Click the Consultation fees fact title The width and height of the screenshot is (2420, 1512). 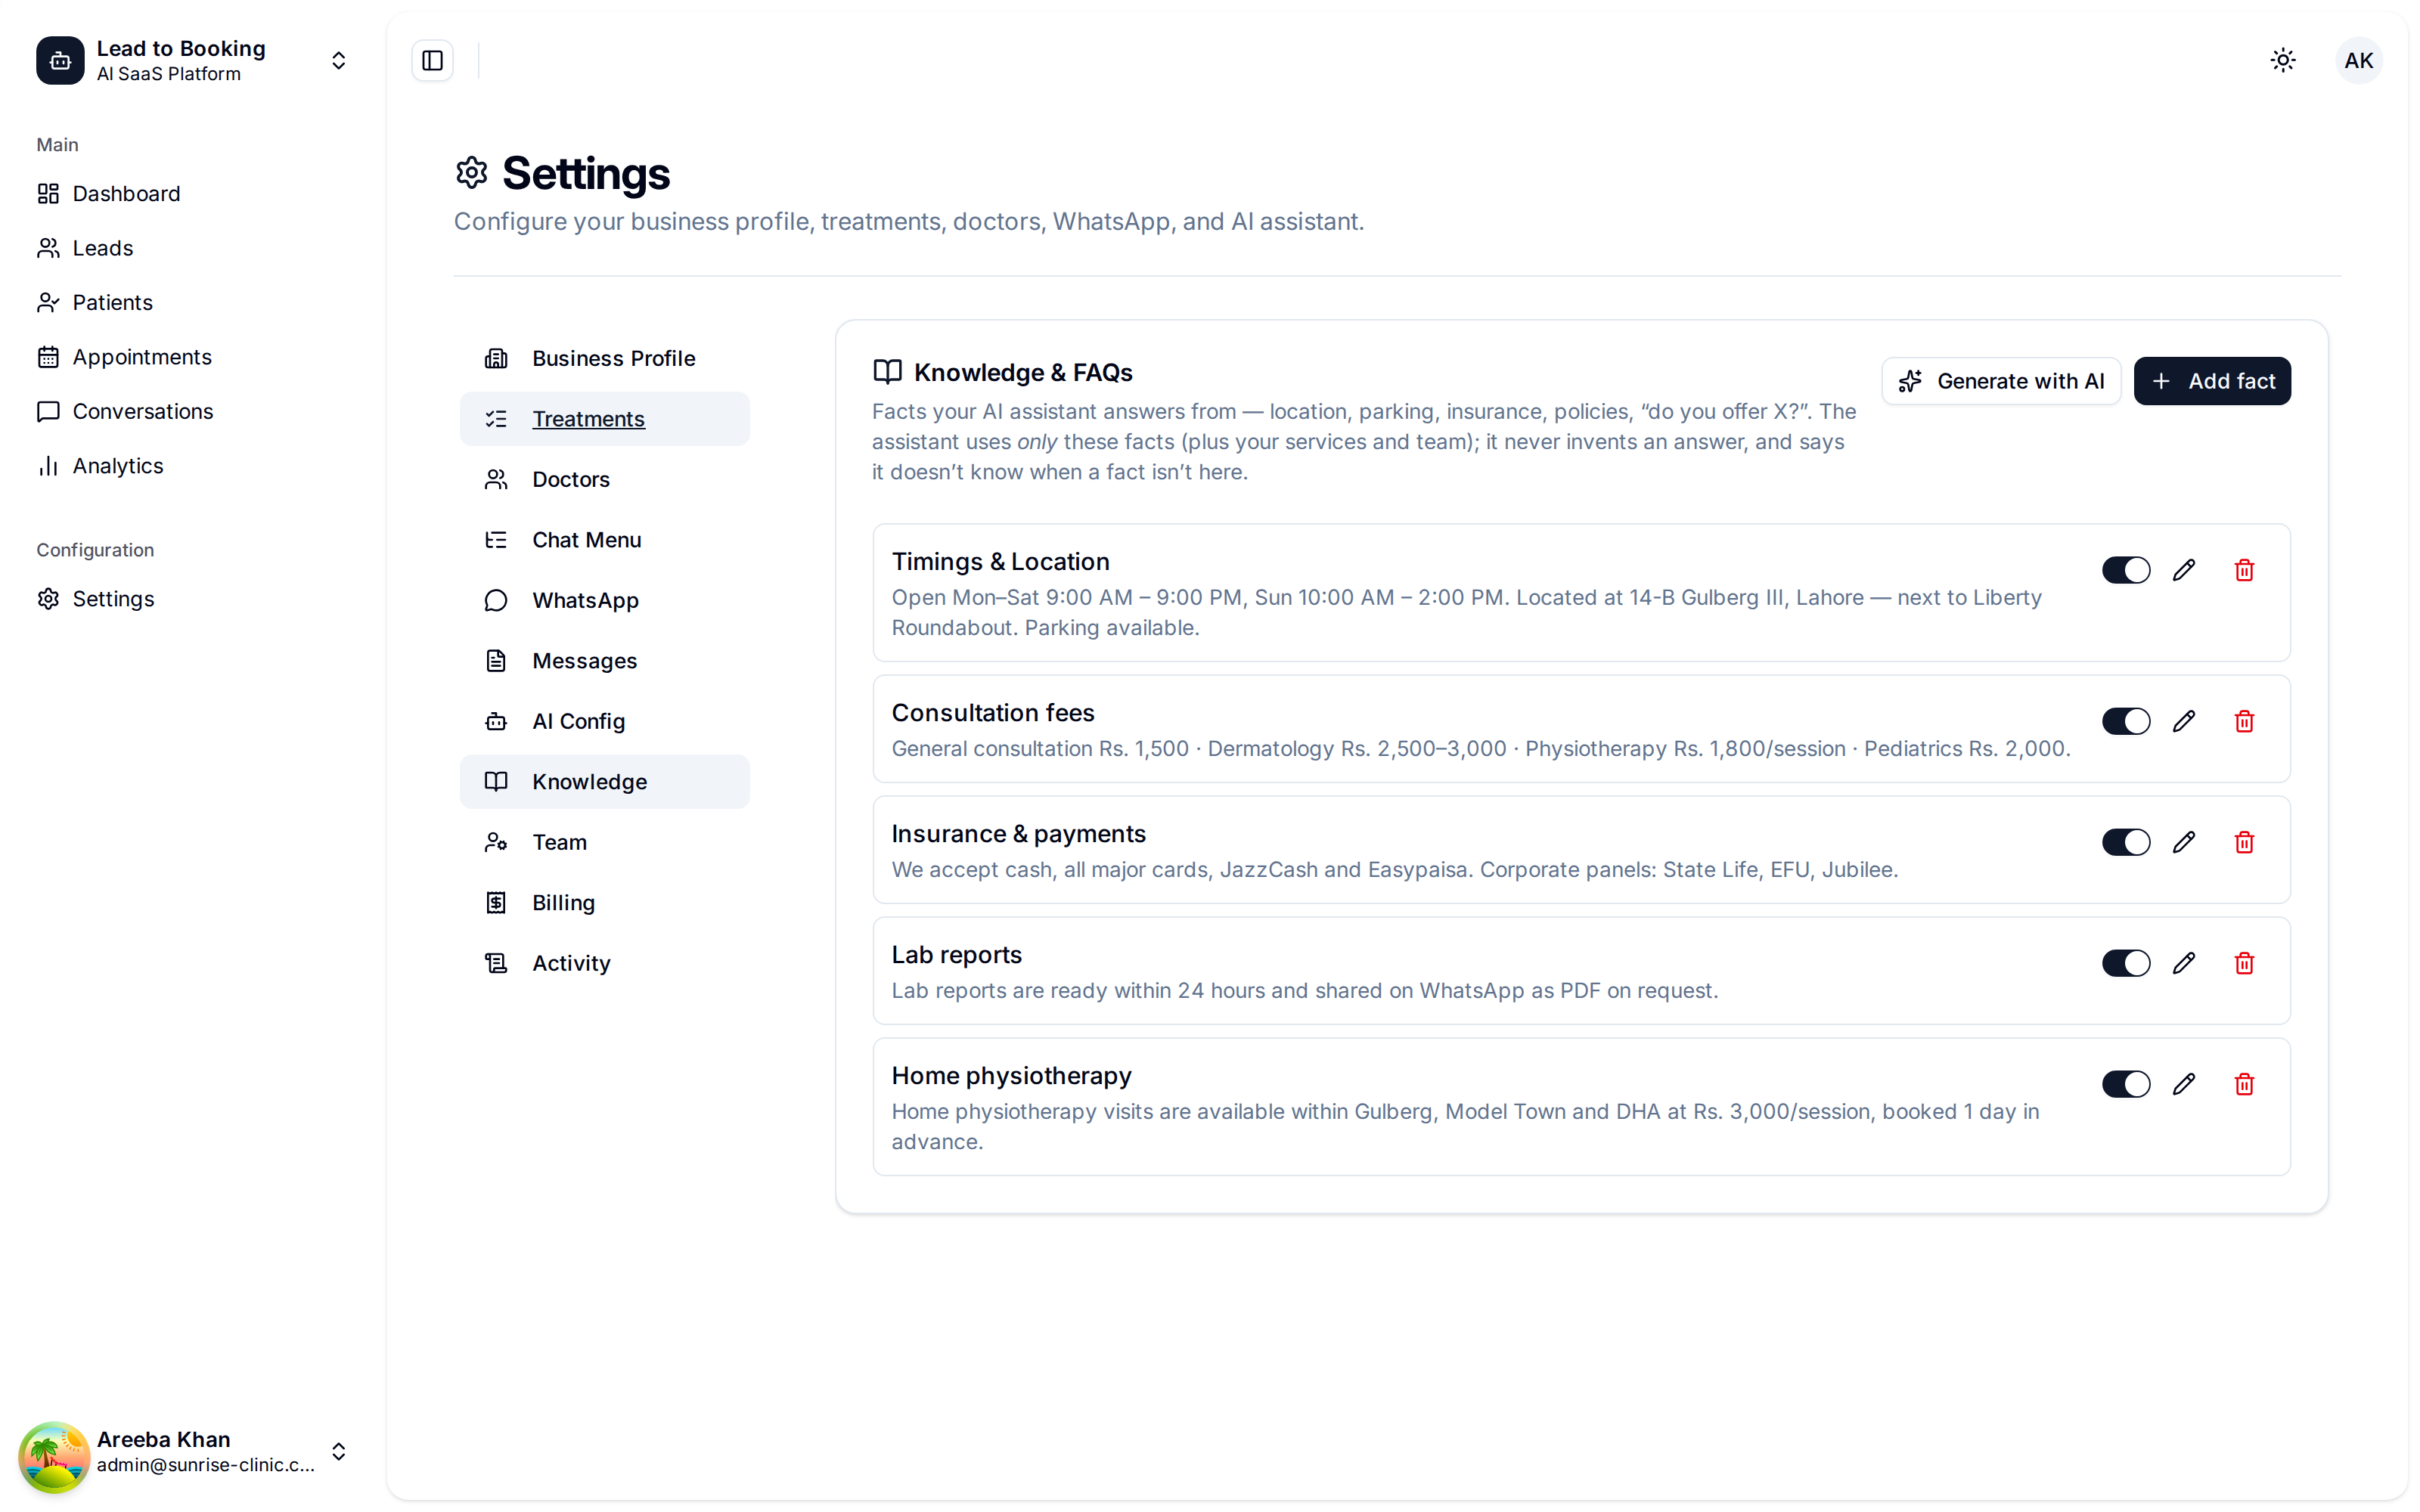[x=993, y=713]
